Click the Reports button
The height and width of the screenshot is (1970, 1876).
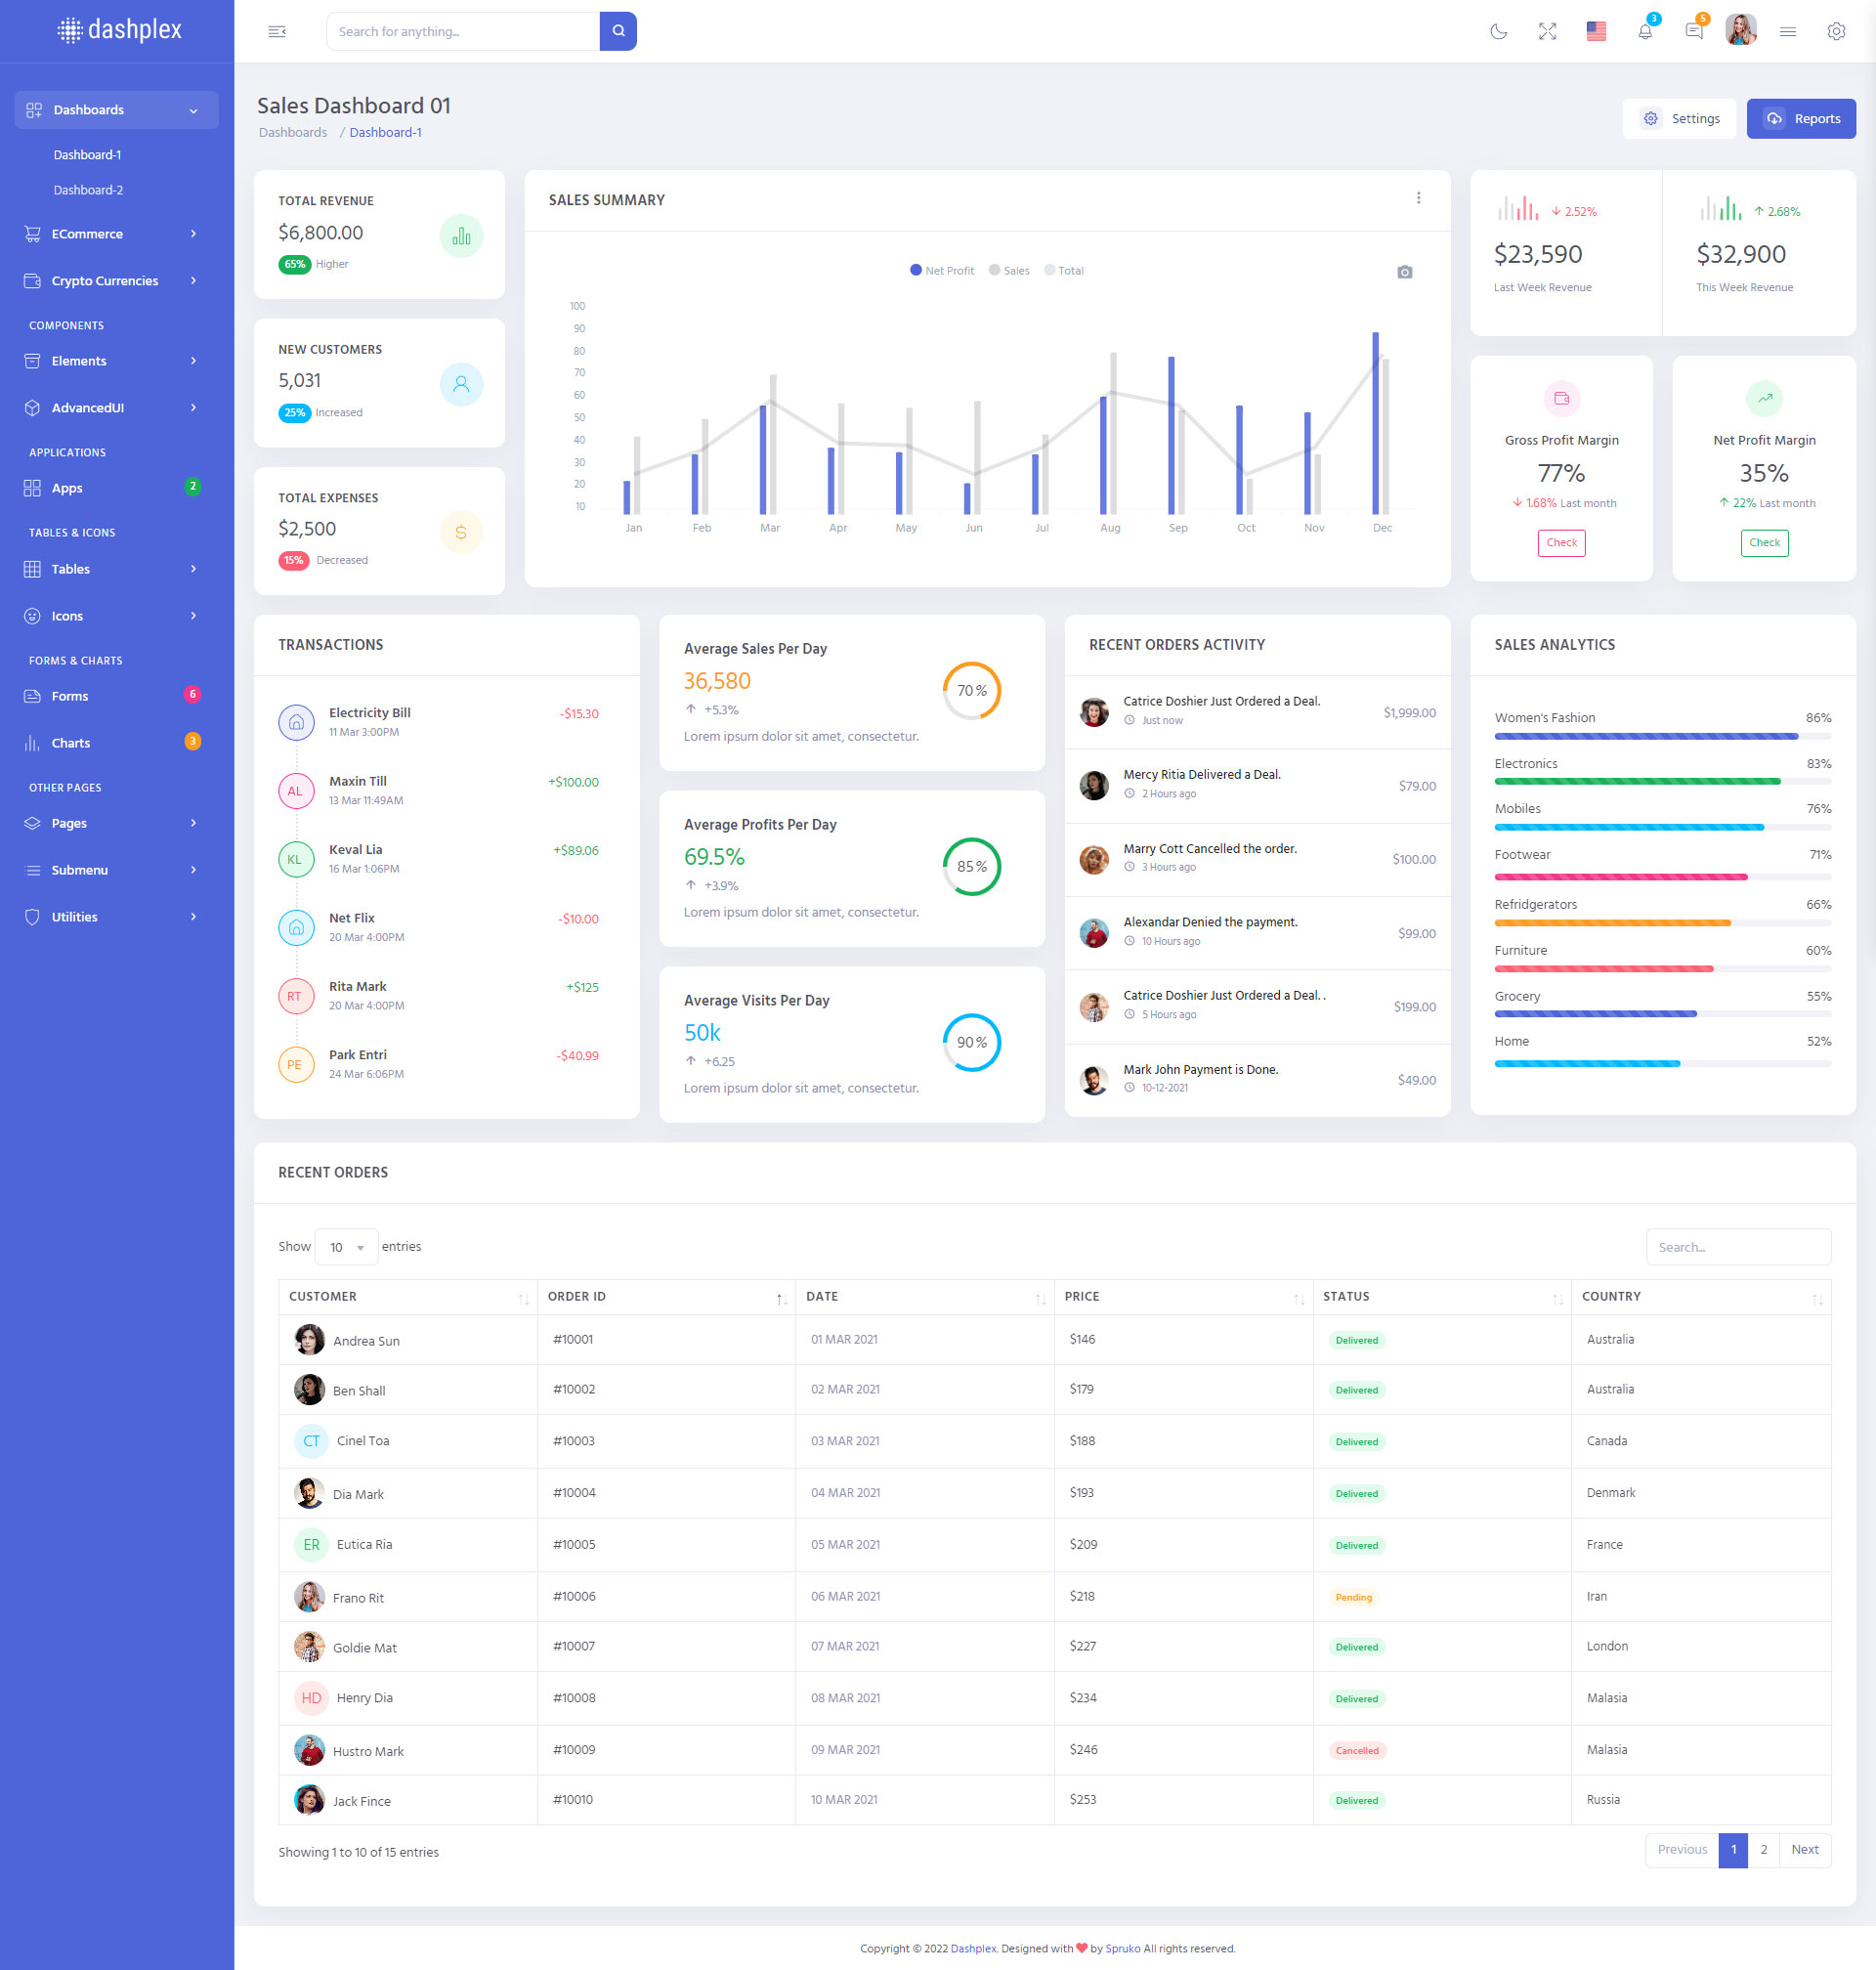click(1800, 119)
